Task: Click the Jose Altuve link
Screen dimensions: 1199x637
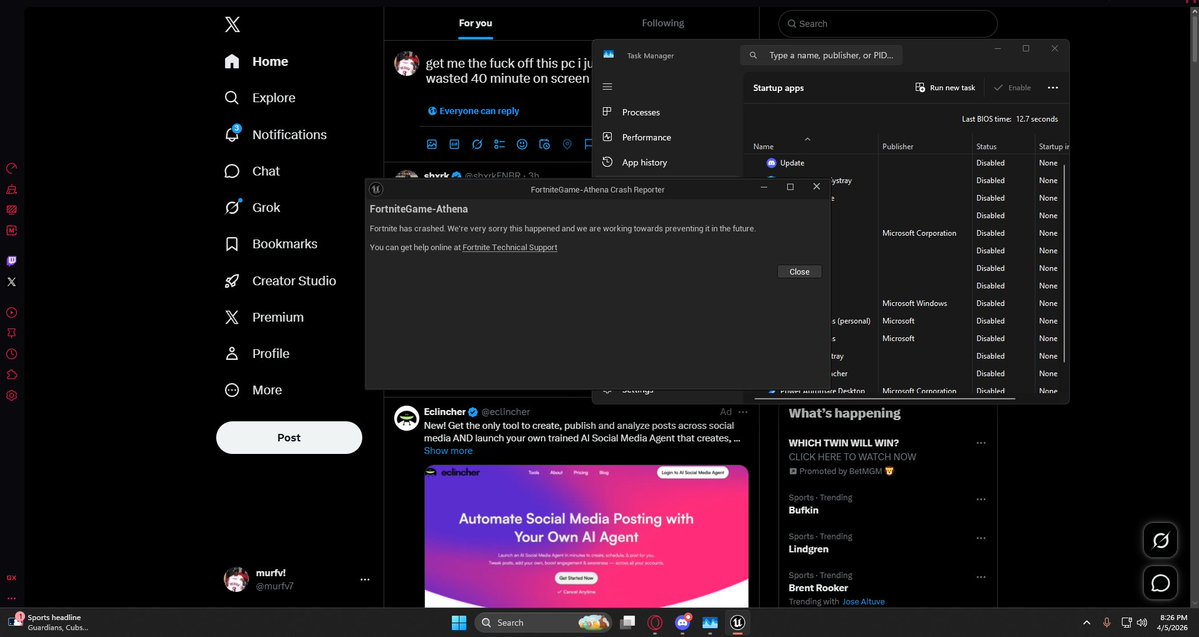Action: click(x=863, y=602)
